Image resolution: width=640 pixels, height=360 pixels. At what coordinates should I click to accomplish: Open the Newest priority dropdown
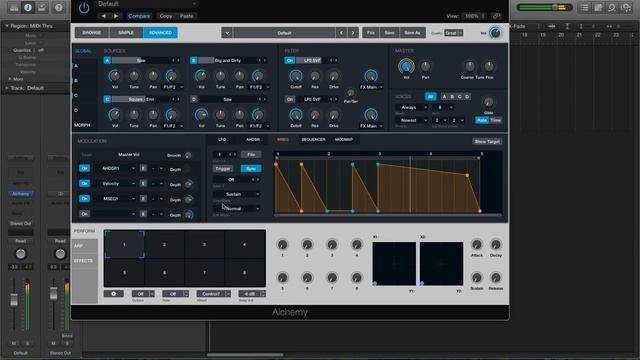(x=412, y=120)
